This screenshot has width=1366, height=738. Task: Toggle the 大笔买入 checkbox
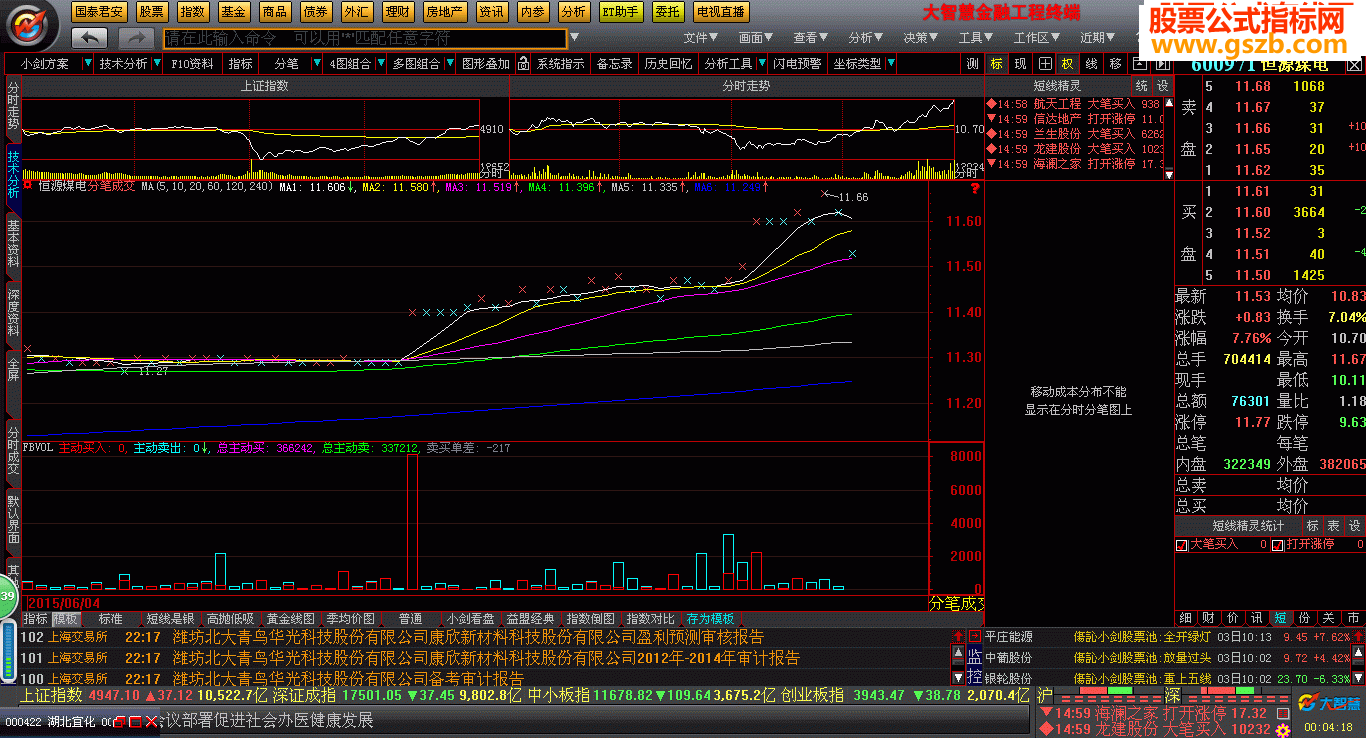[1182, 545]
